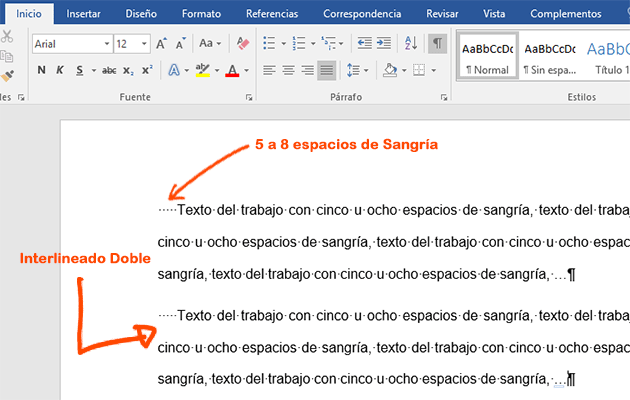Click the Copy icon

6,56
